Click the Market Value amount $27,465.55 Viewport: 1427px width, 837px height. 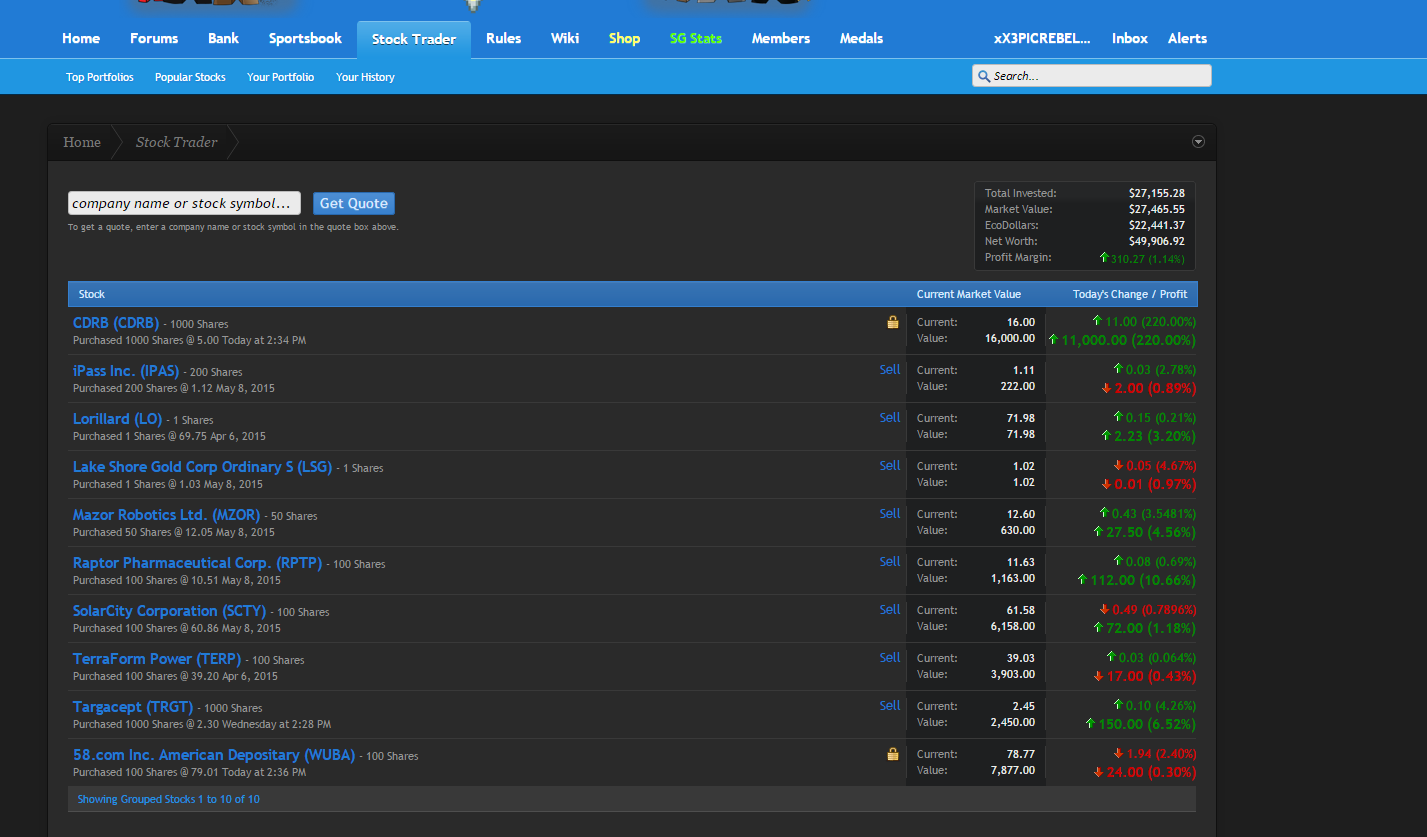[1157, 209]
